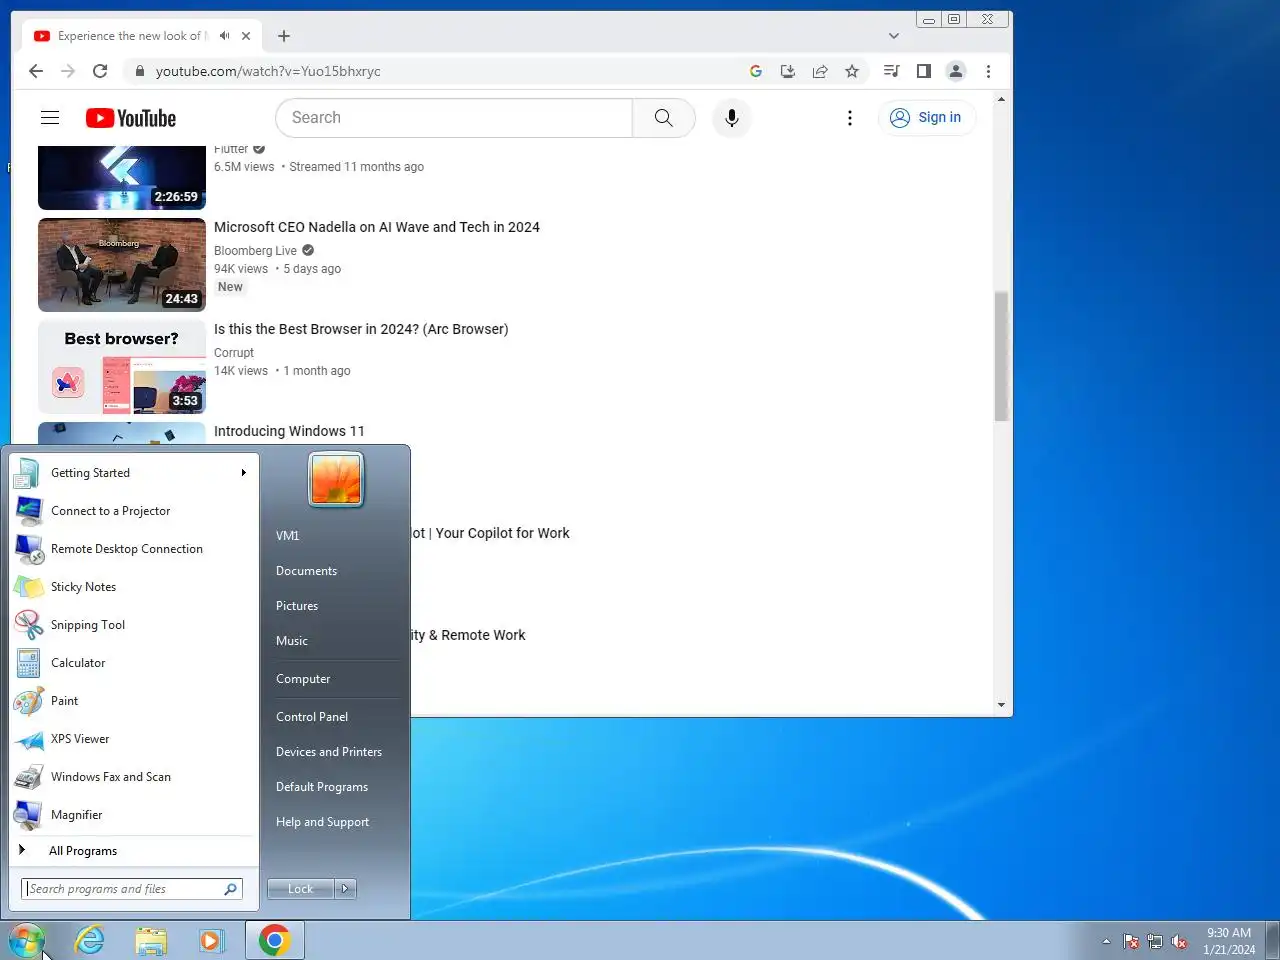
Task: Open Paint from Start menu
Action: (134, 701)
